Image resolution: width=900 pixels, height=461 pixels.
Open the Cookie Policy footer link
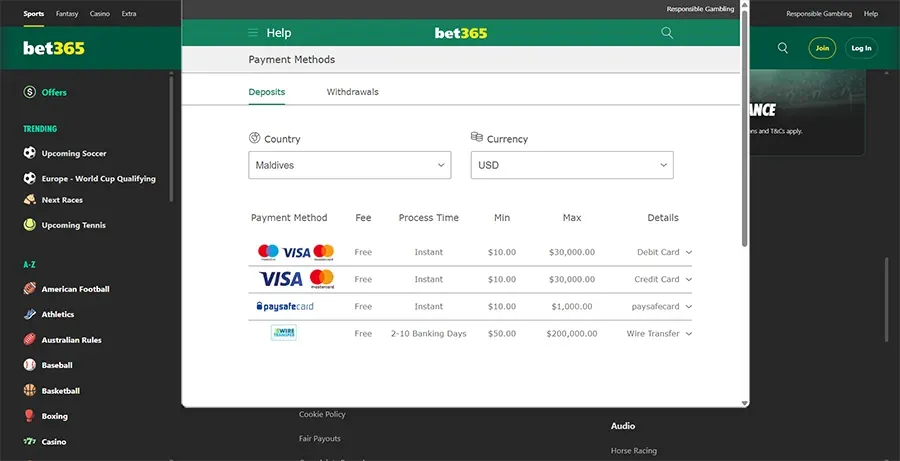pyautogui.click(x=322, y=414)
